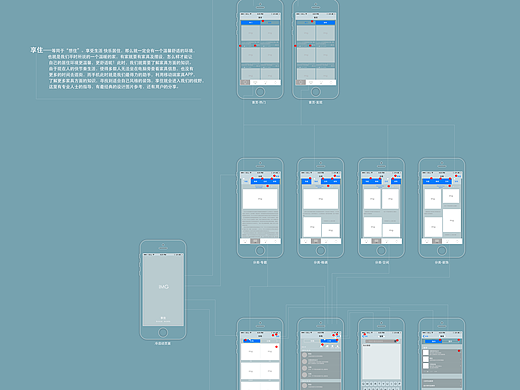The width and height of the screenshot is (520, 390).
Task: Select the first blue tab in the second middle-row phone
Action: coord(306,181)
